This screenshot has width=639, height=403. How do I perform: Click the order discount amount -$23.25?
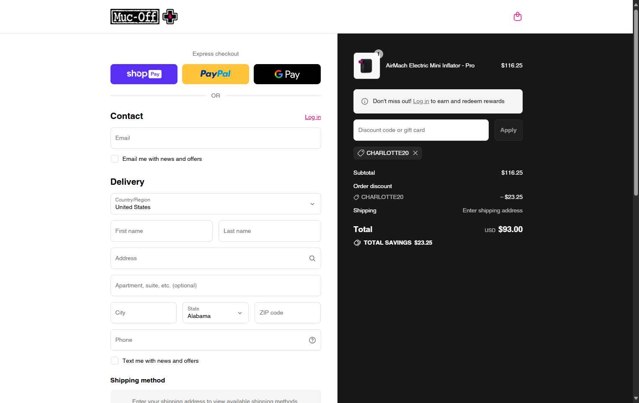pos(511,197)
